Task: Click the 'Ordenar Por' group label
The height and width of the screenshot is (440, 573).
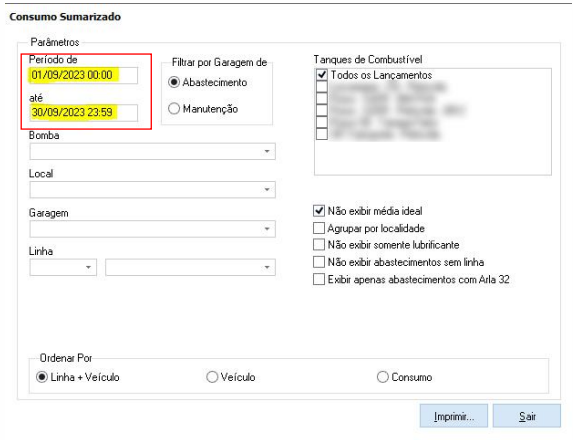Action: pos(66,358)
